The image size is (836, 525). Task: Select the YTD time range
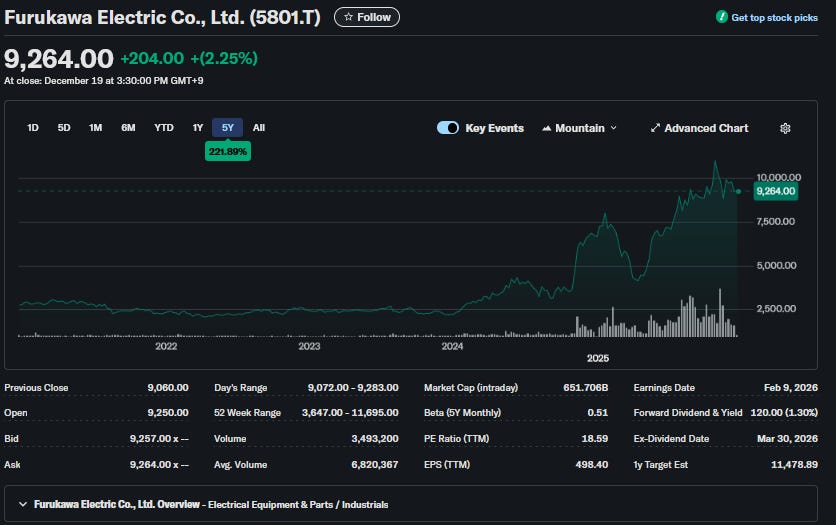pyautogui.click(x=164, y=128)
